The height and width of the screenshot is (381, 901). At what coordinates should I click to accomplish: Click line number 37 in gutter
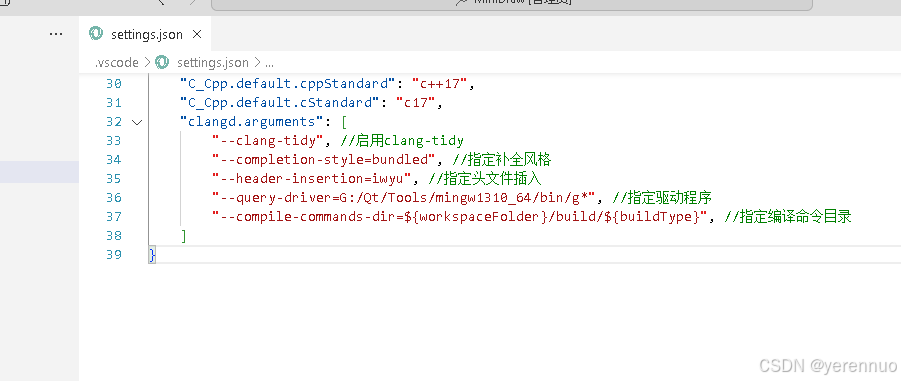pyautogui.click(x=114, y=217)
